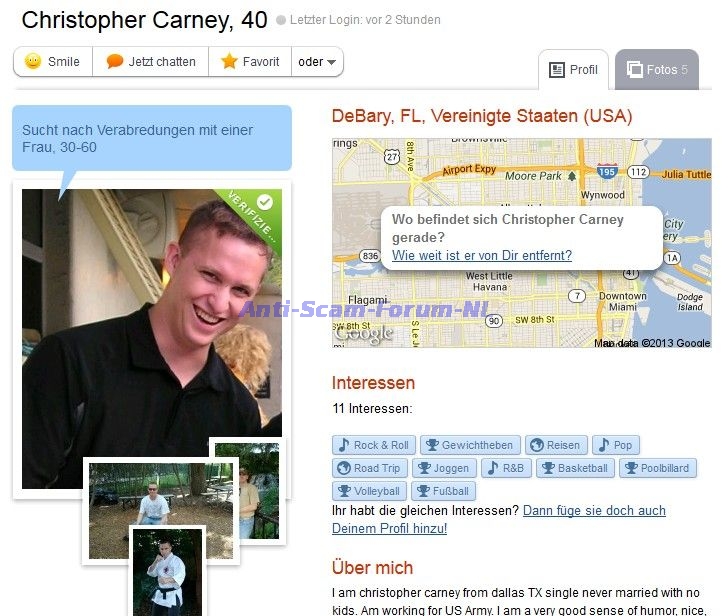Click the Reisen interest tag

point(556,445)
